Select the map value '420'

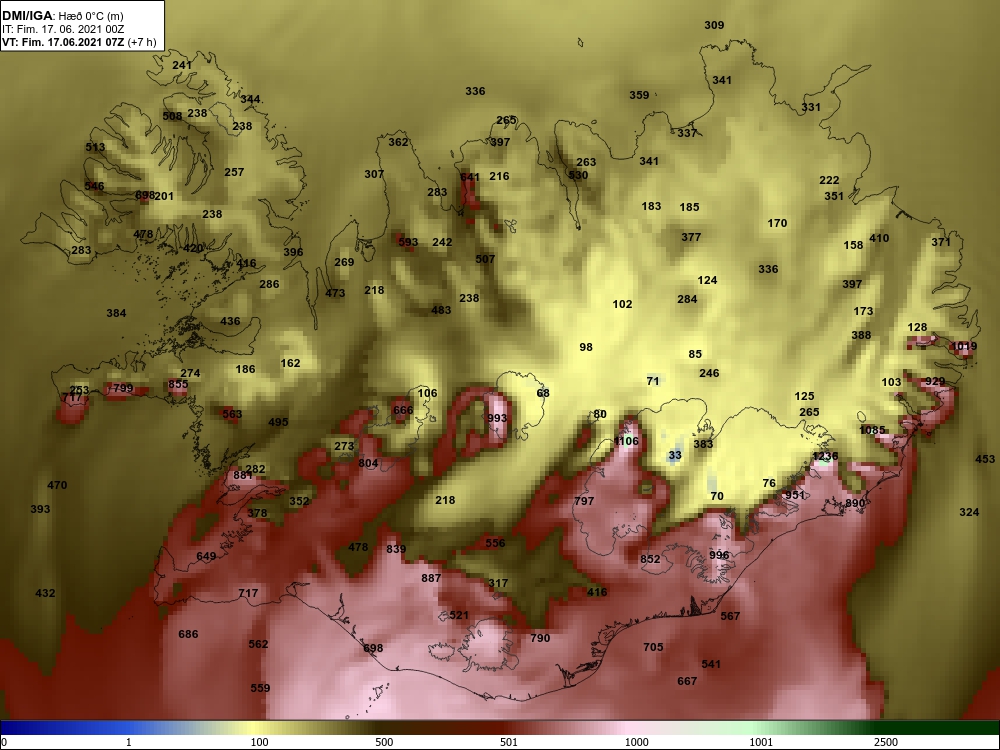[193, 249]
